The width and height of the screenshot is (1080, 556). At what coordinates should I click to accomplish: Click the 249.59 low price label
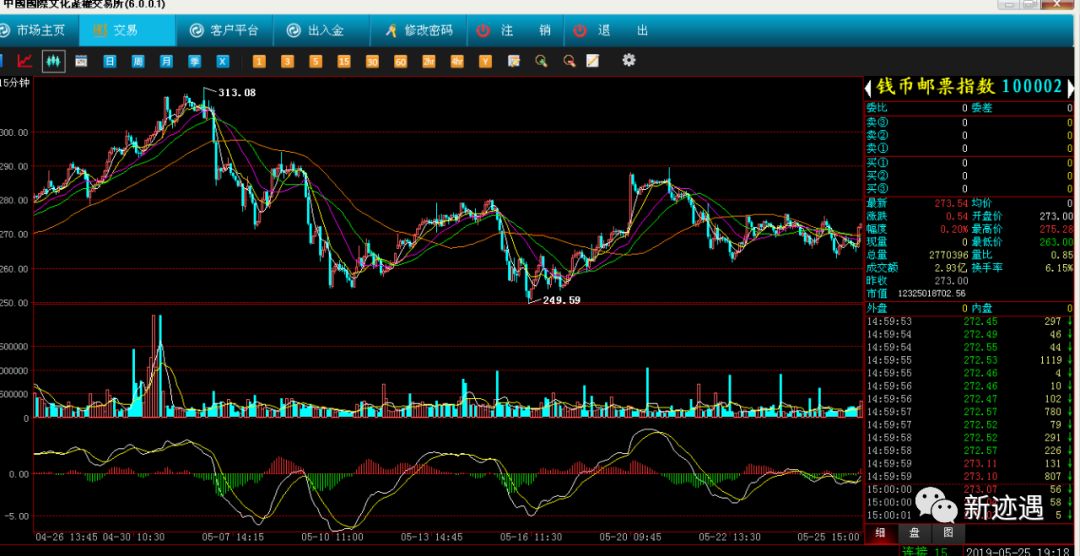561,300
